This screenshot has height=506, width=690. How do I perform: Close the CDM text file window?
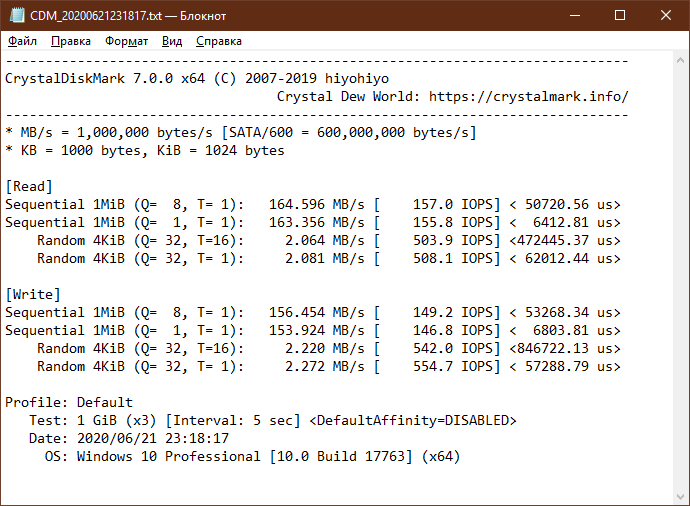[666, 15]
